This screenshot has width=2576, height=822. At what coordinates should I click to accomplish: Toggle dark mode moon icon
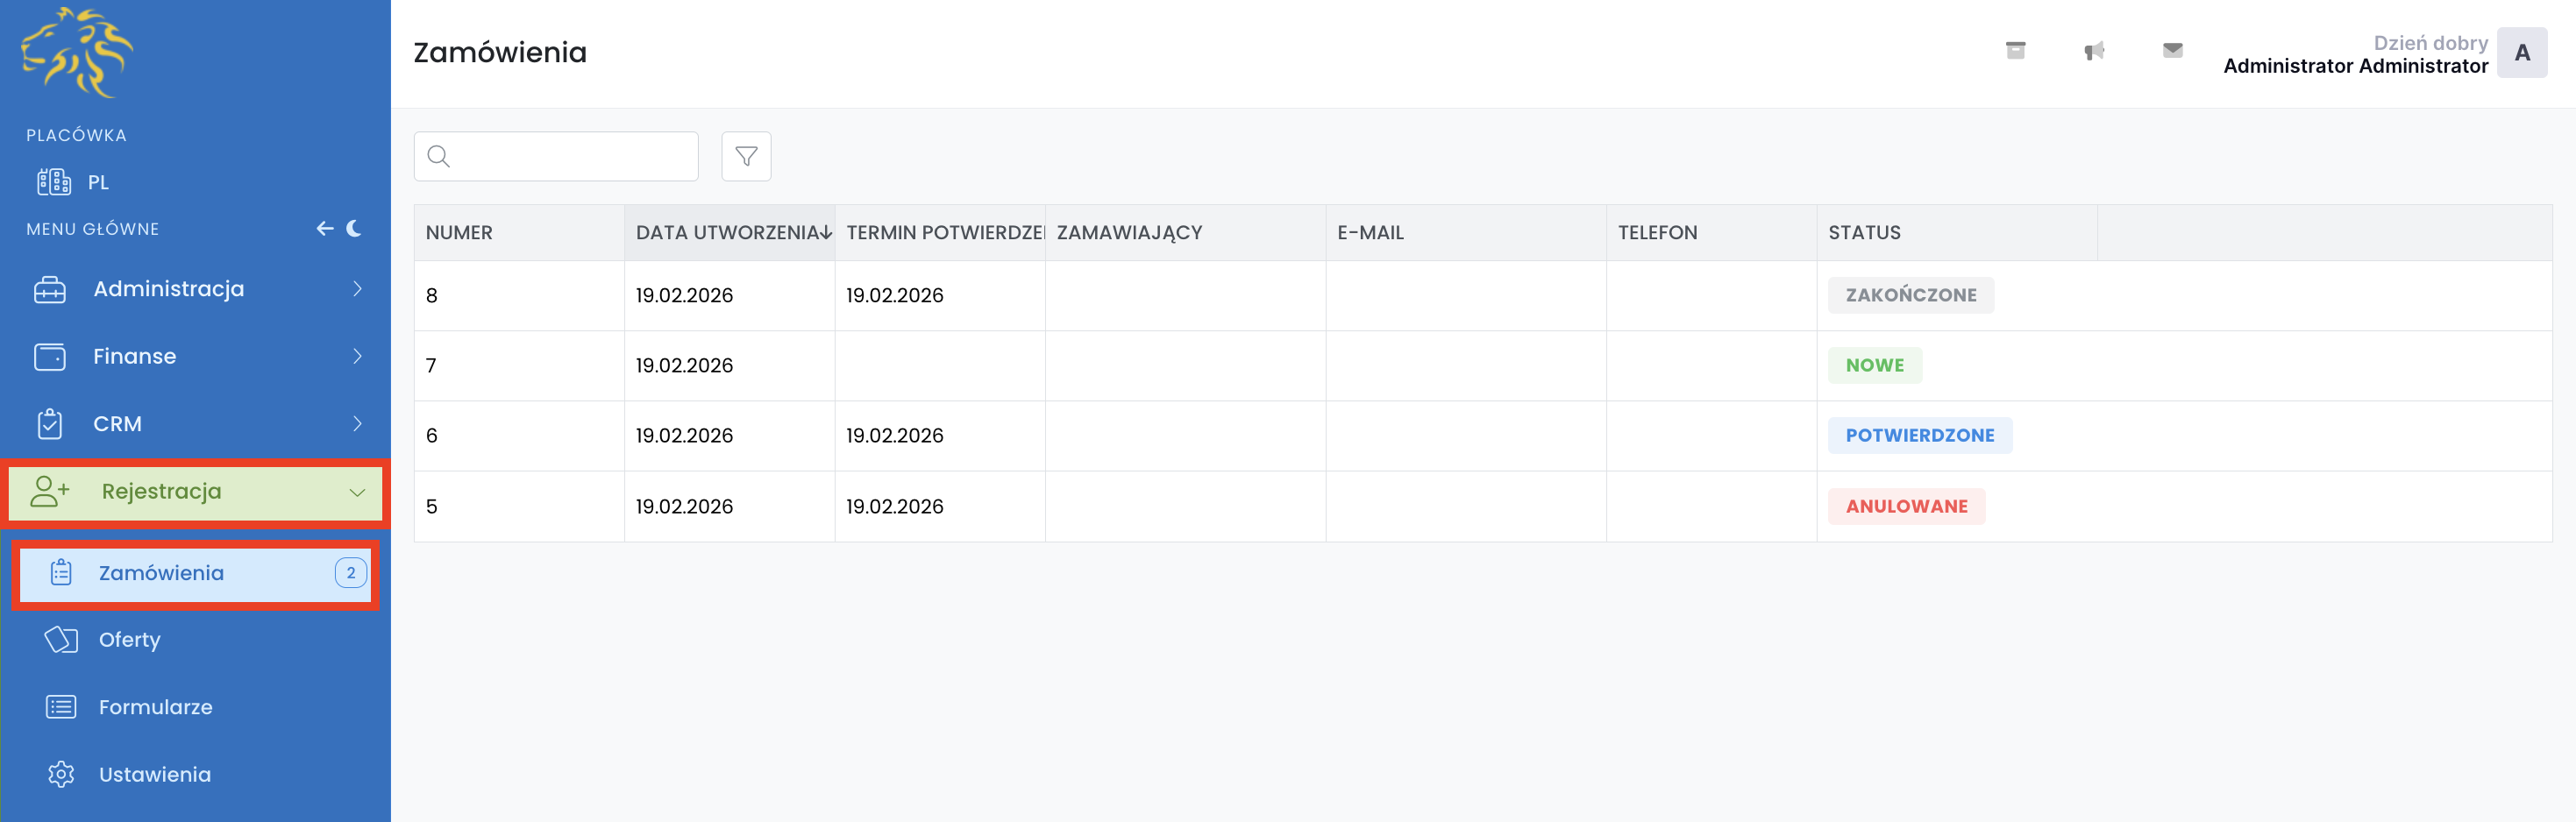[354, 229]
